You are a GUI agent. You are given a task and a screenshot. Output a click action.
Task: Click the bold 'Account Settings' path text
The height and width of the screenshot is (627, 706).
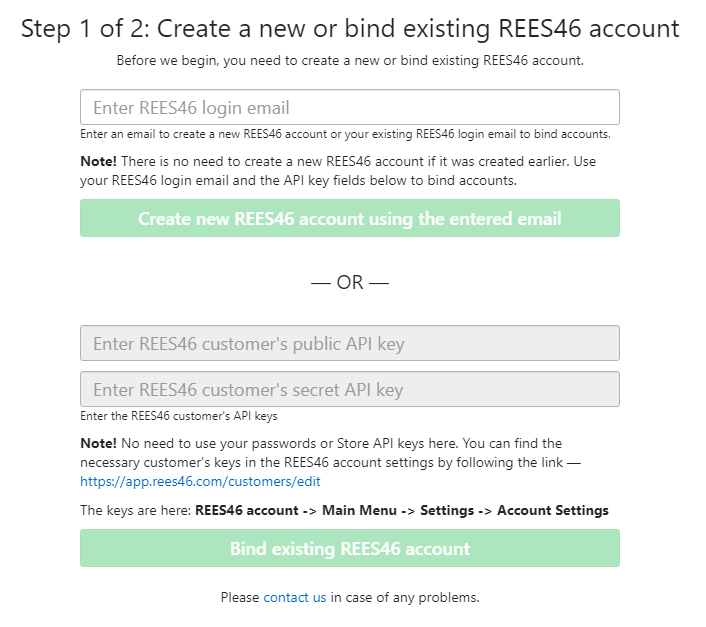tap(552, 510)
